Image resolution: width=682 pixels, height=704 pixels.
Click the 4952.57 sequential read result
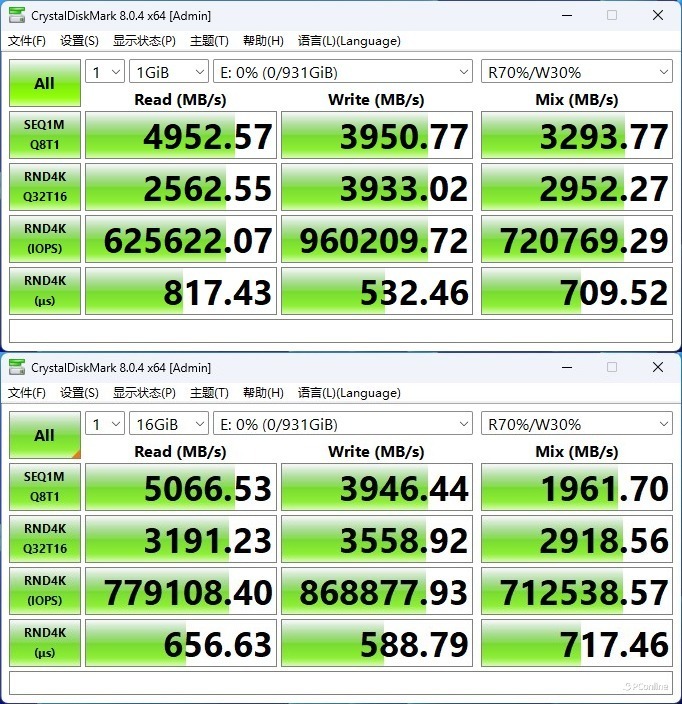click(x=181, y=135)
